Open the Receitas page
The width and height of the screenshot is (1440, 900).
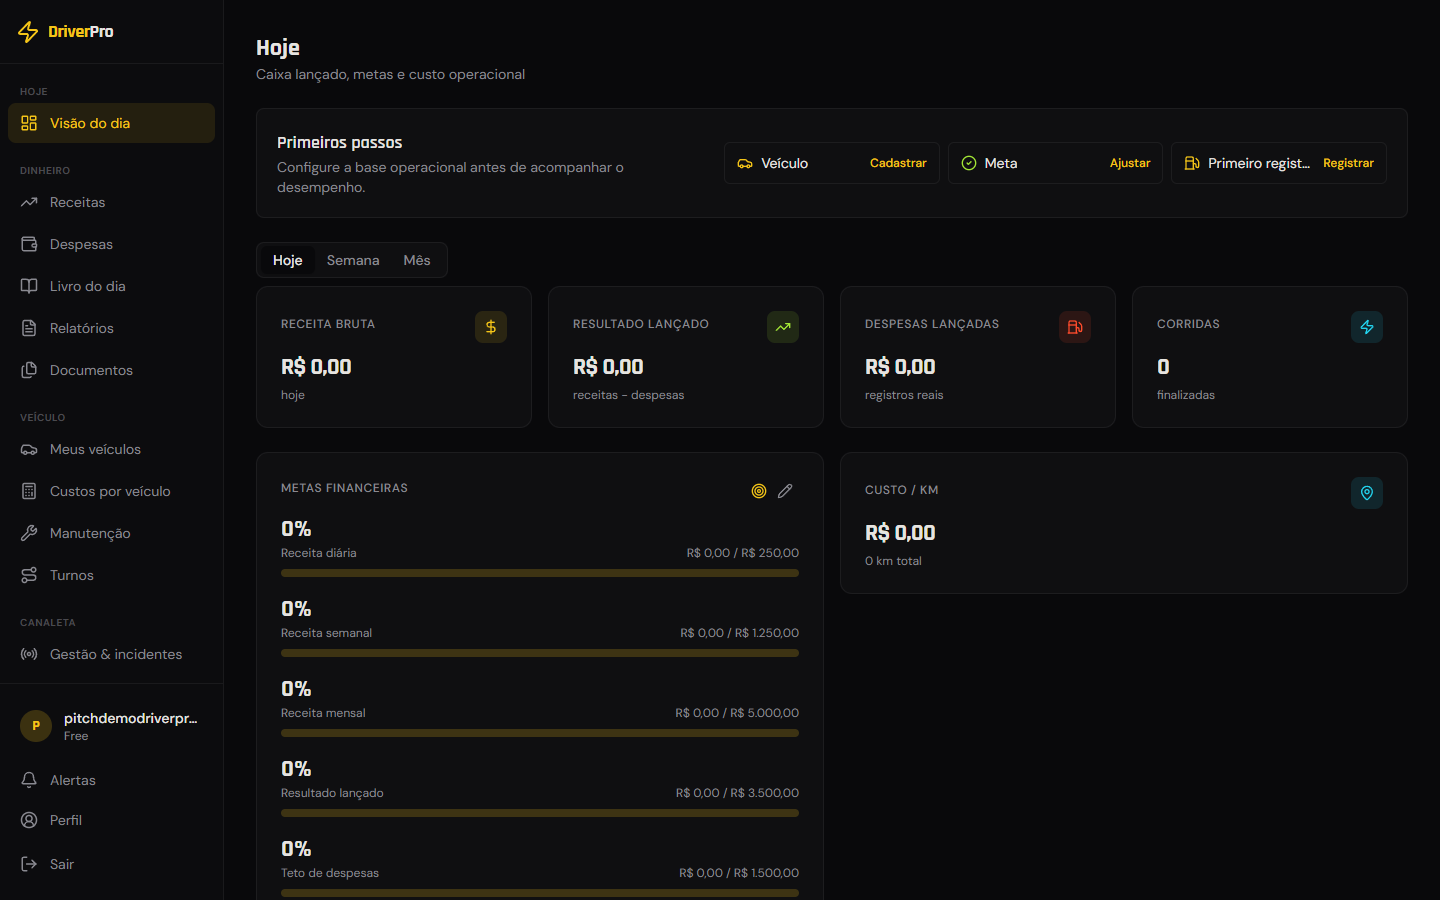tap(111, 202)
